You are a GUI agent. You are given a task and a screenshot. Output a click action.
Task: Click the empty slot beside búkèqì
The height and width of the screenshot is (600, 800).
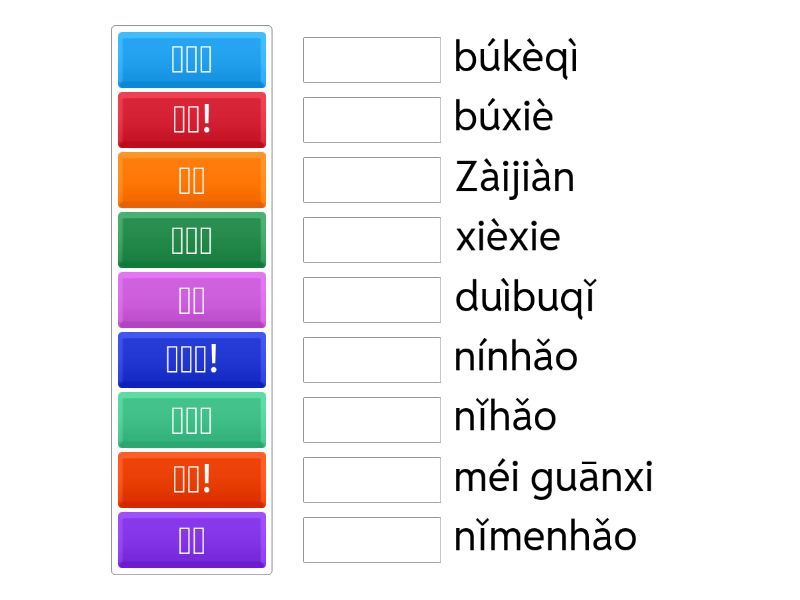click(x=372, y=60)
